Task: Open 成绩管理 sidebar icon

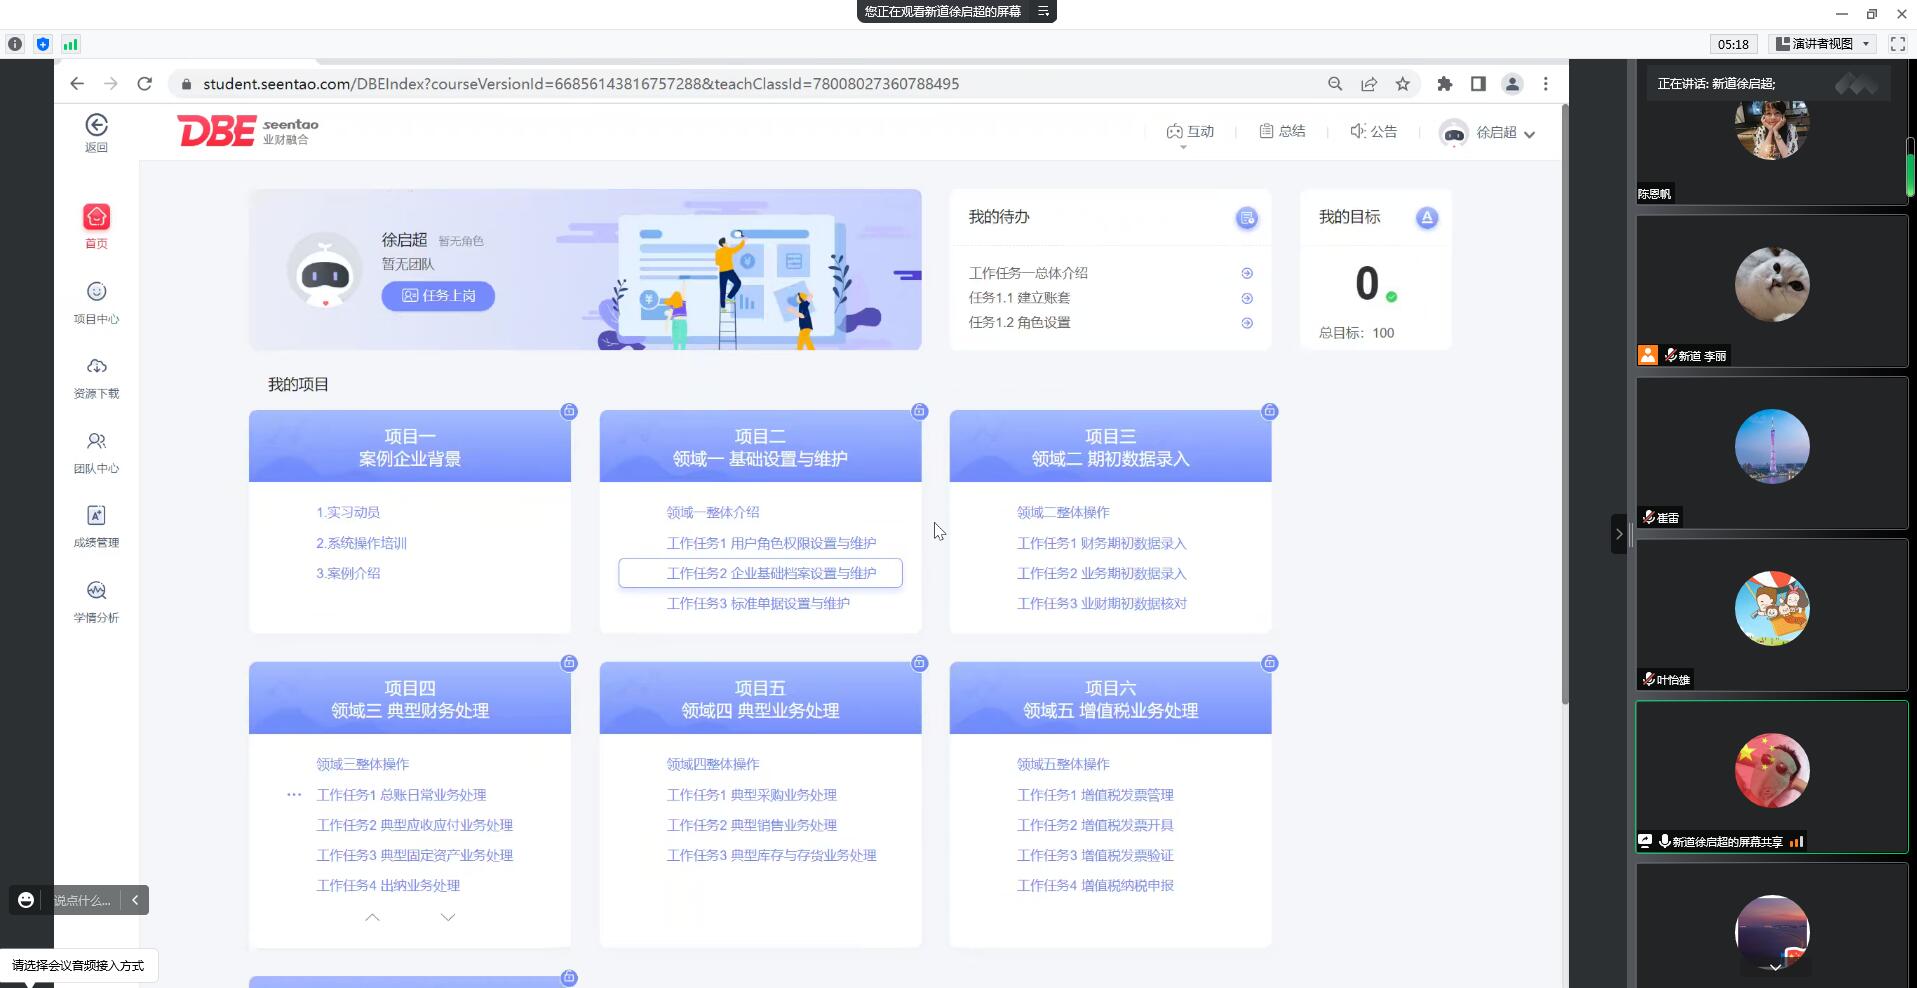Action: point(96,516)
